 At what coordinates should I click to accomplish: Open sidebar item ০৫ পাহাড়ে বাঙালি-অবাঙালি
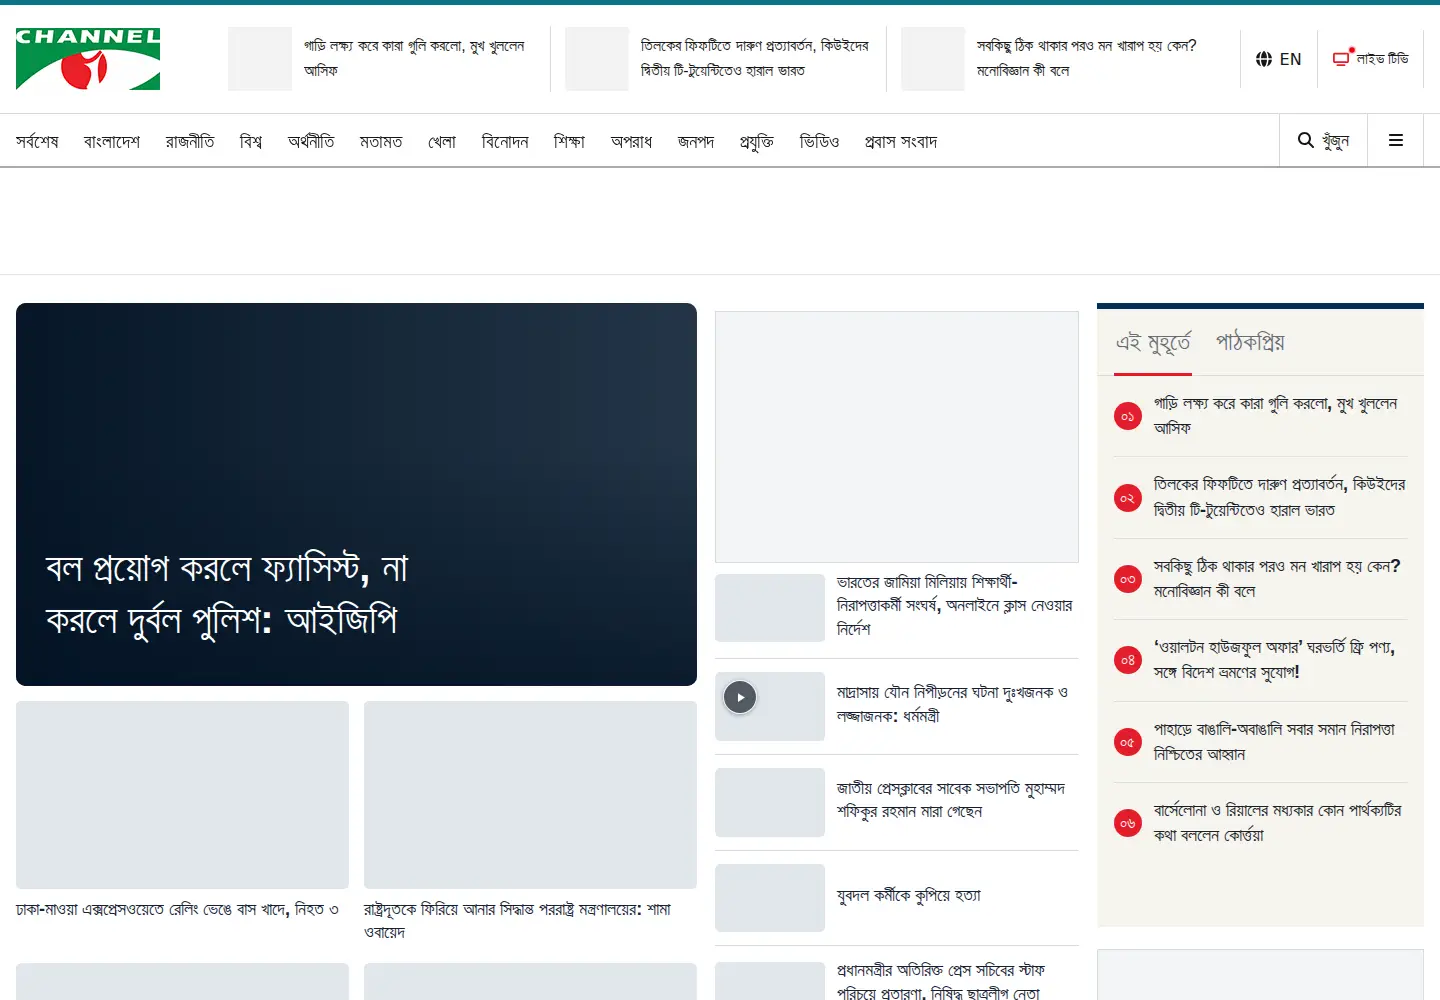1274,742
